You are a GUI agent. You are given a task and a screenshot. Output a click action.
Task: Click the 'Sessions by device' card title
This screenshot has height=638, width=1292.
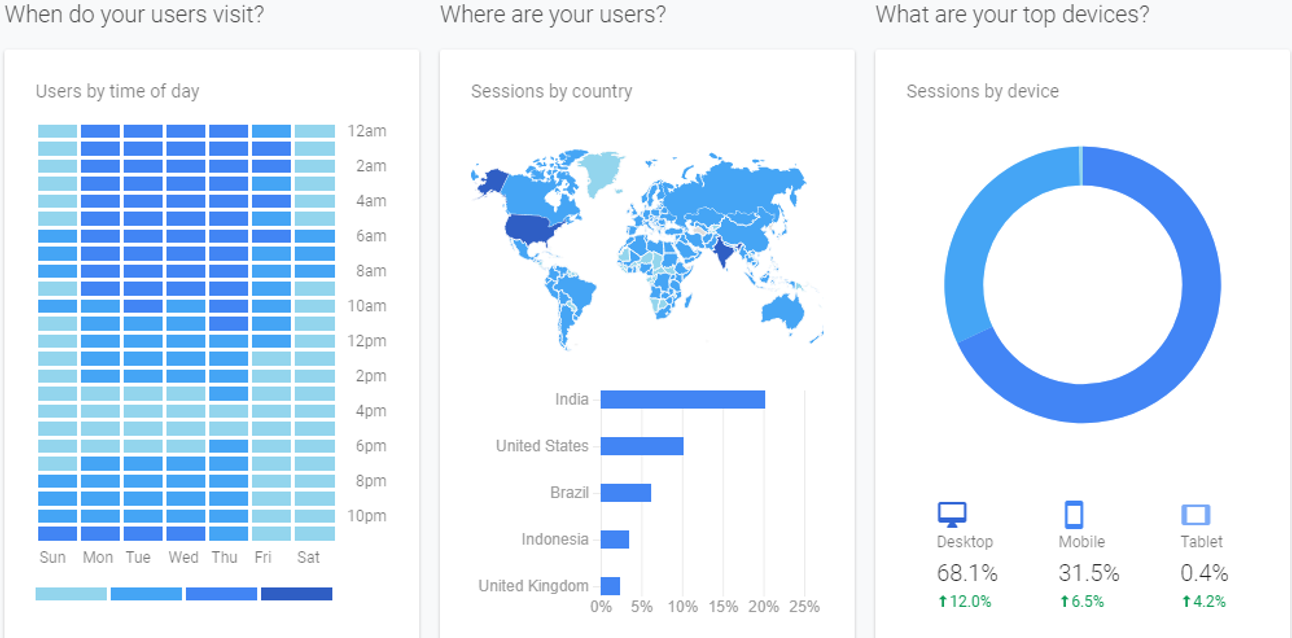point(982,92)
